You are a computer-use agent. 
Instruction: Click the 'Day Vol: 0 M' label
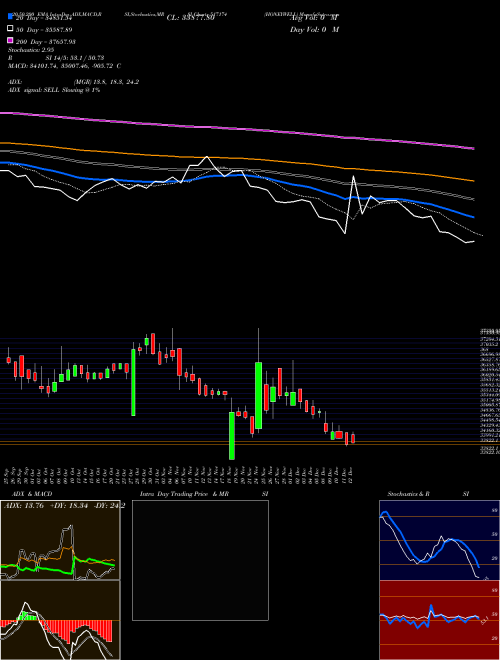pyautogui.click(x=314, y=29)
